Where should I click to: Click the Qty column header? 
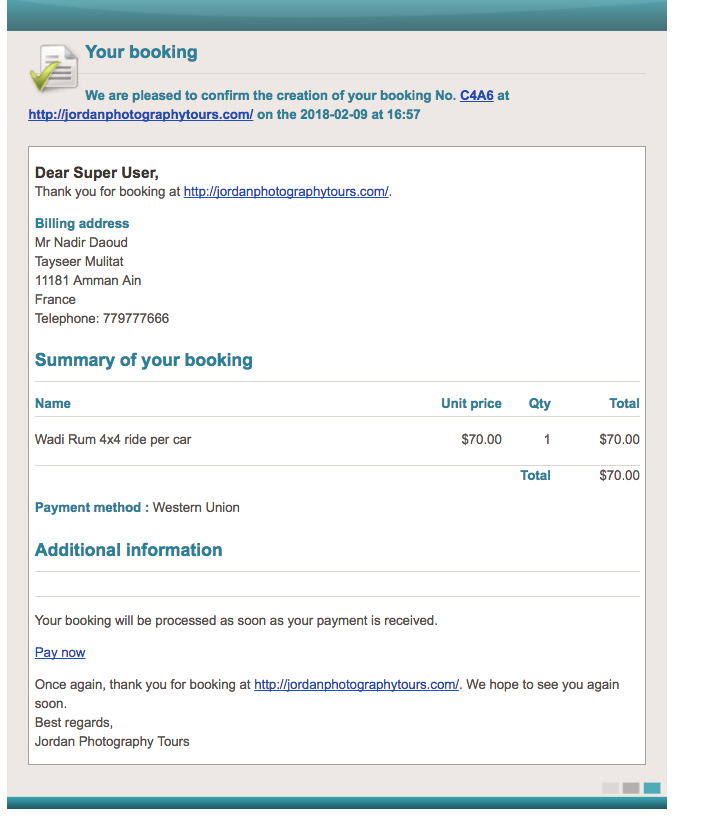coord(539,404)
